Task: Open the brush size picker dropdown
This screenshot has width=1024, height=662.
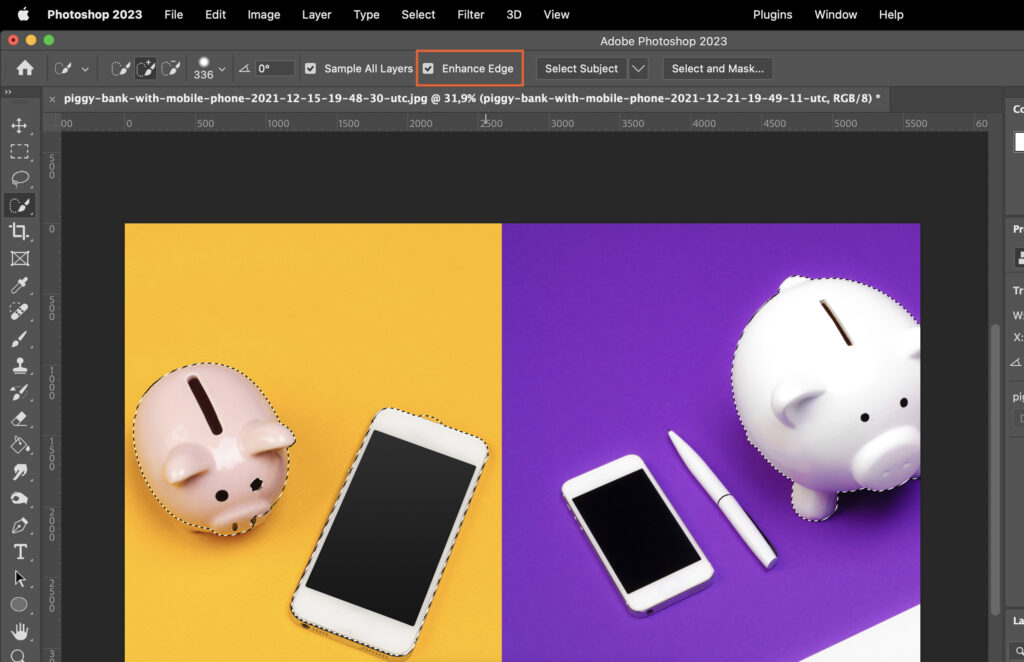Action: [x=221, y=68]
